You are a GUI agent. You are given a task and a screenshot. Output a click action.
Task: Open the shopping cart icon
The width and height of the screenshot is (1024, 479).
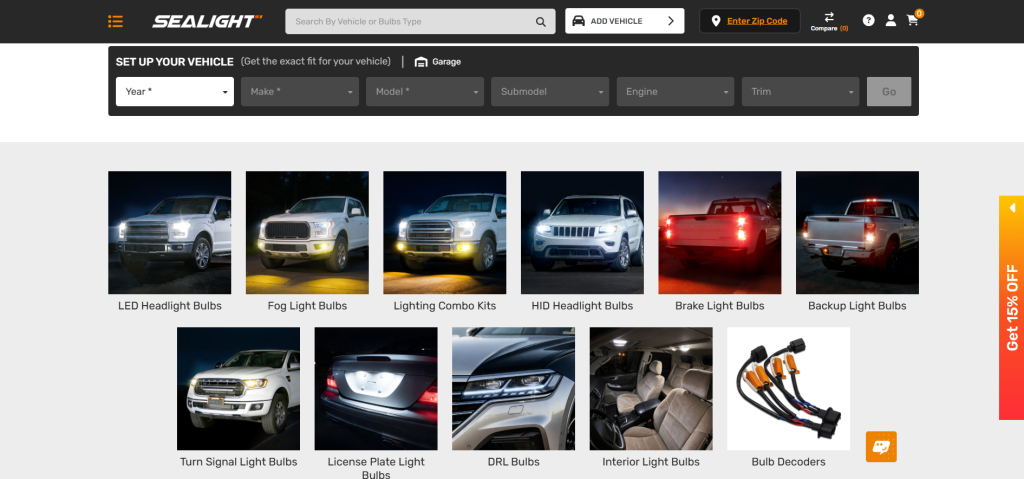pyautogui.click(x=912, y=21)
